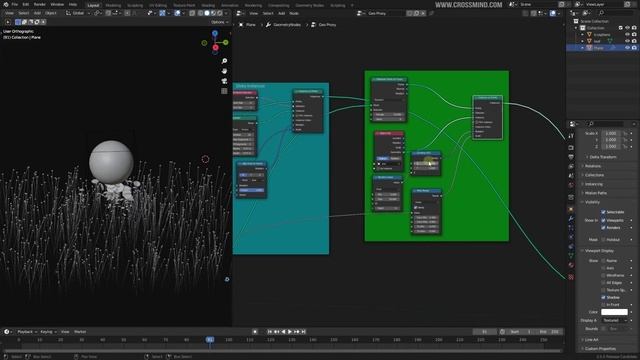Toggle the Holdout mask checkbox

coord(603,240)
